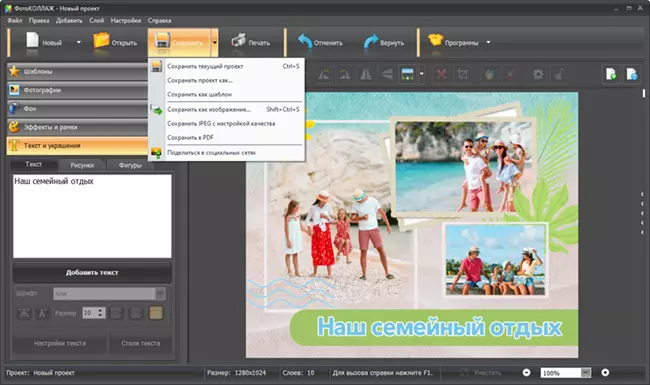The height and width of the screenshot is (385, 650).
Task: Open the Фон section
Action: click(x=77, y=109)
